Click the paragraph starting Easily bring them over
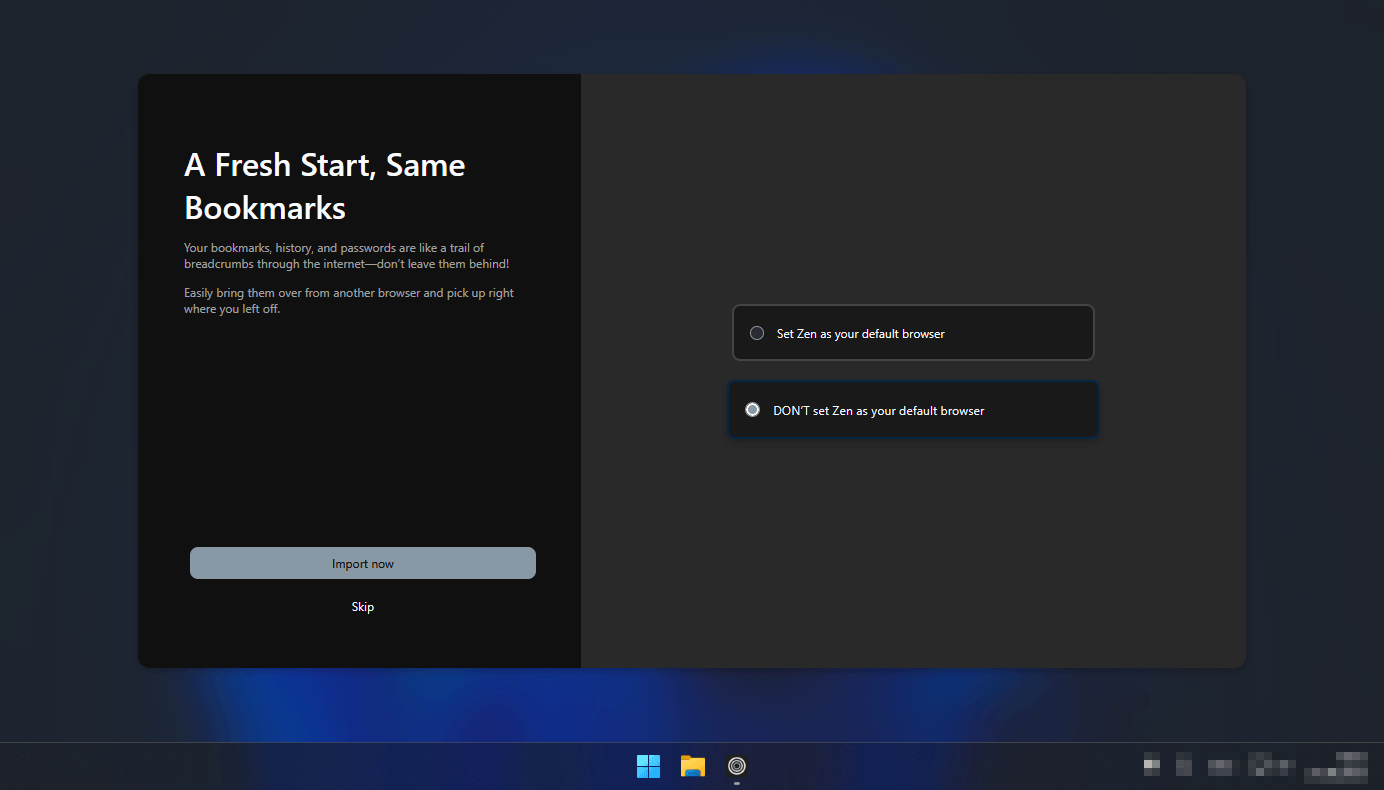The height and width of the screenshot is (790, 1384). point(349,301)
